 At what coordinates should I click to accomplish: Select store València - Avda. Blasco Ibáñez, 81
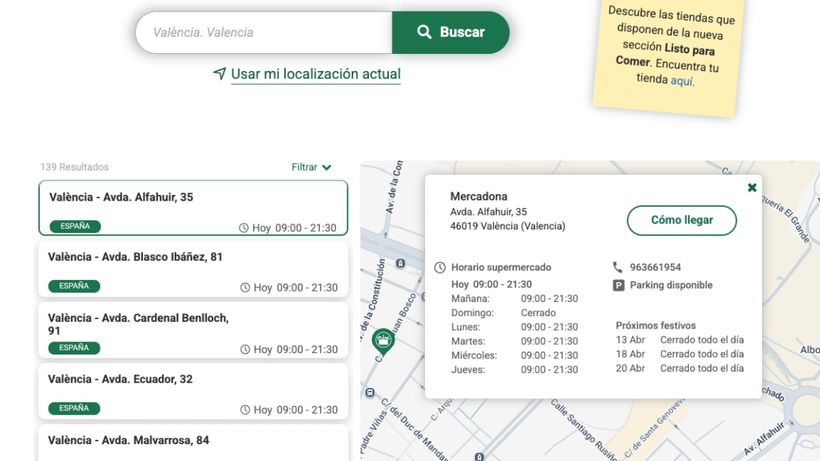coord(193,269)
